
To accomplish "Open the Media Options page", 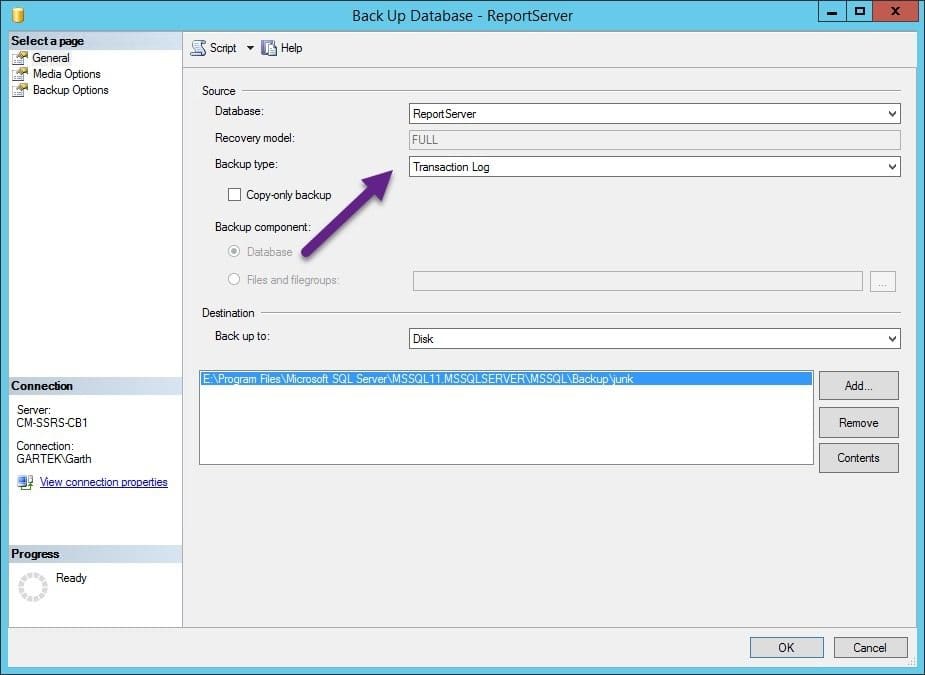I will pyautogui.click(x=67, y=74).
